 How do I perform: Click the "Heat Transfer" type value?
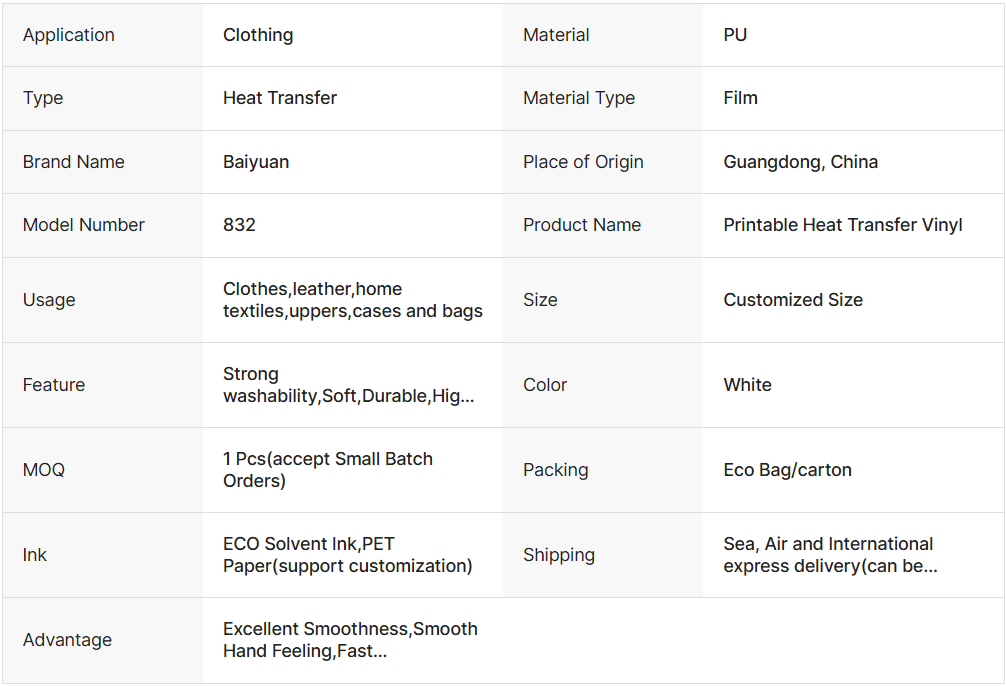[280, 98]
